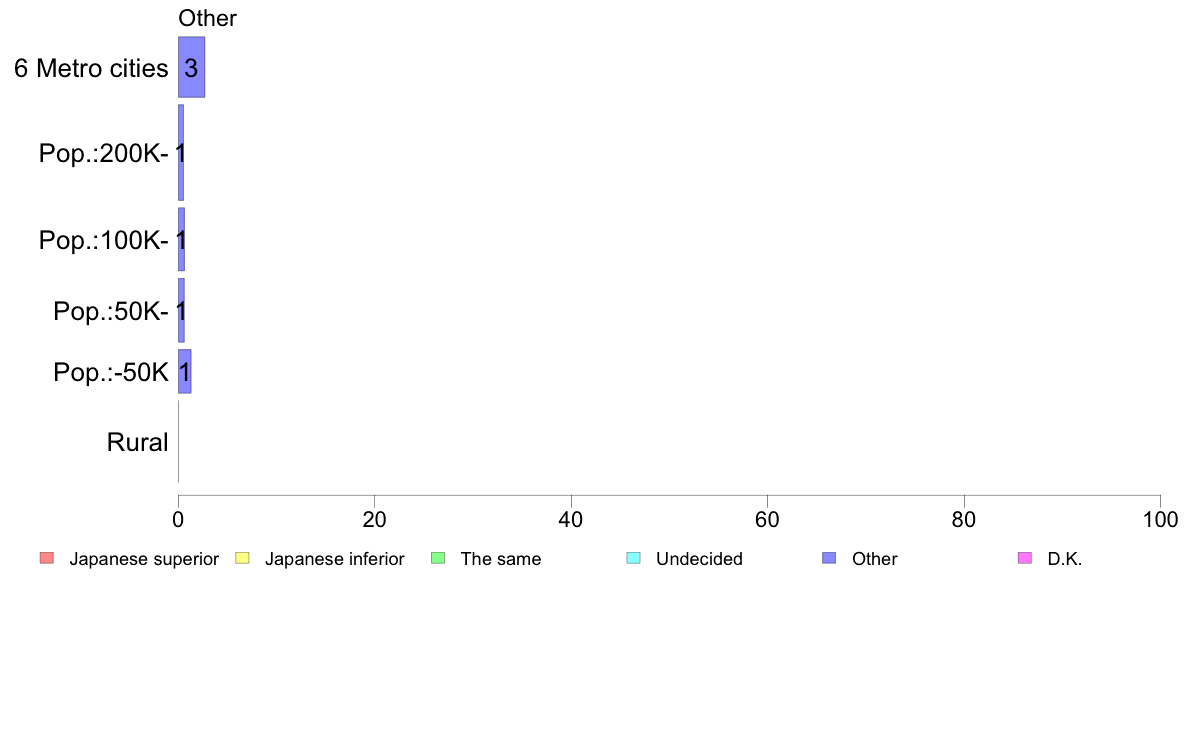This screenshot has height=736, width=1188.
Task: Click the Rural row label
Action: click(x=137, y=442)
